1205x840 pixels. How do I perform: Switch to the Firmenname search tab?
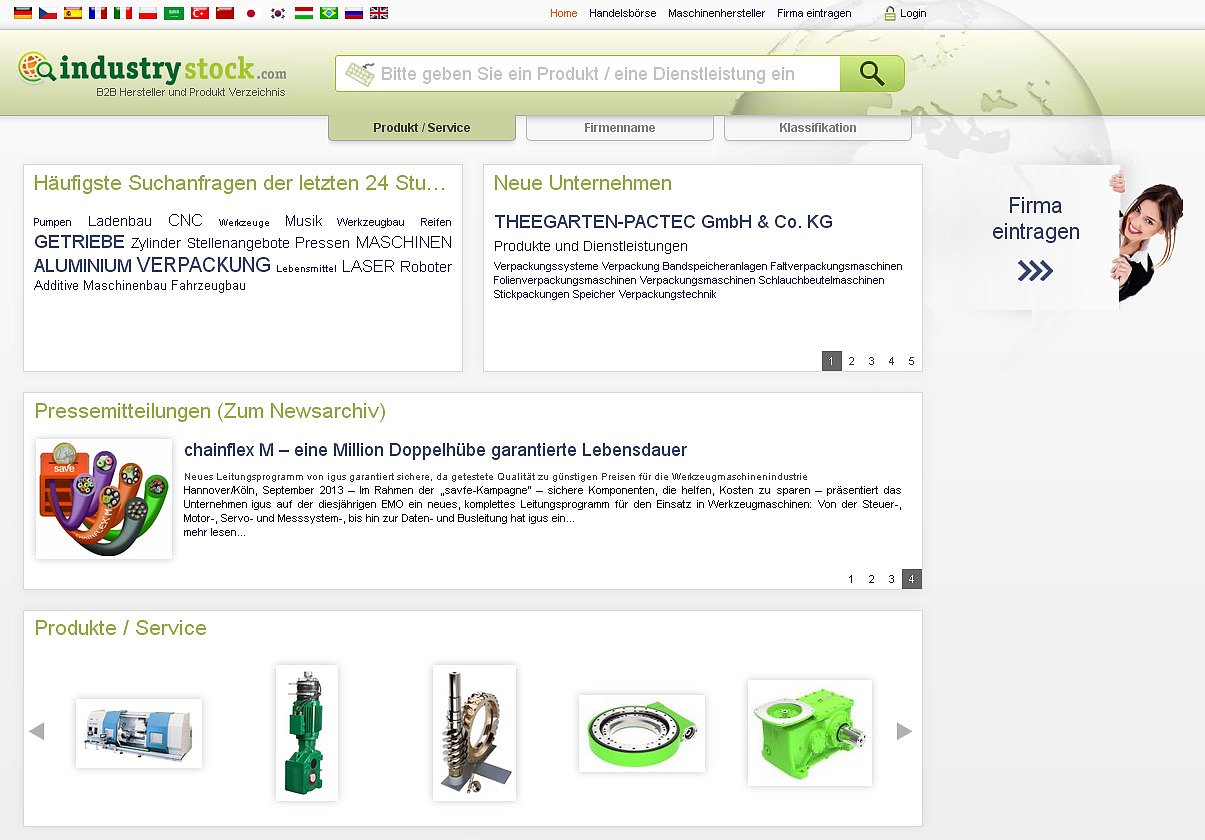tap(619, 128)
